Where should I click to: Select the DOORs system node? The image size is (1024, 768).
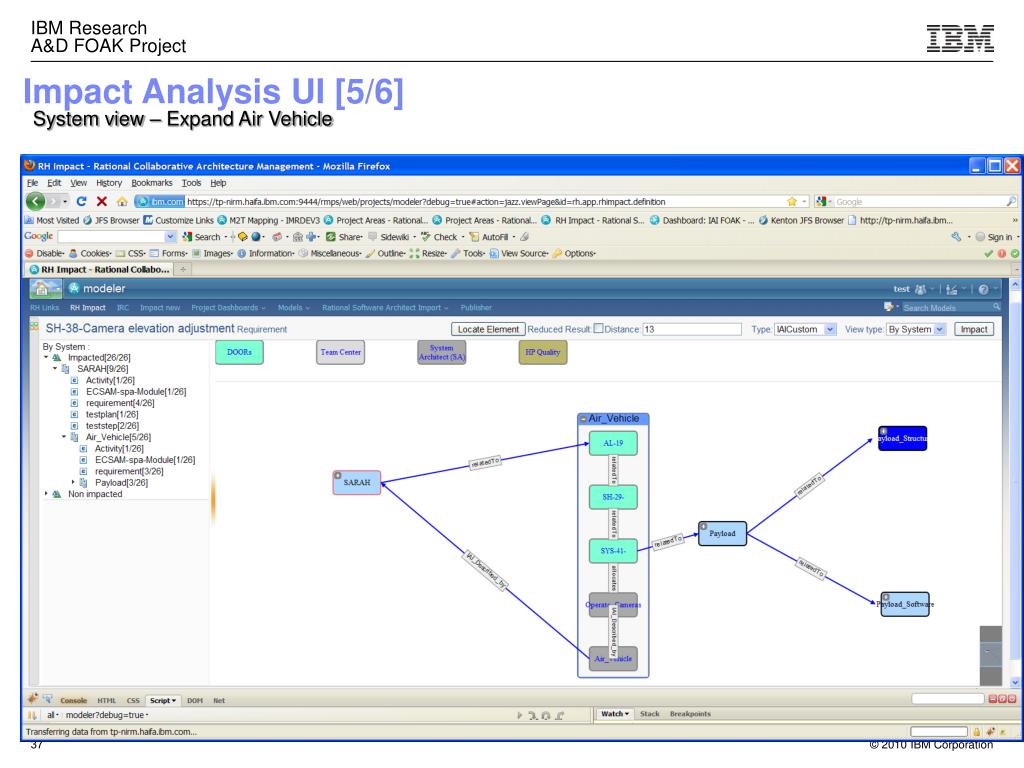tap(239, 352)
